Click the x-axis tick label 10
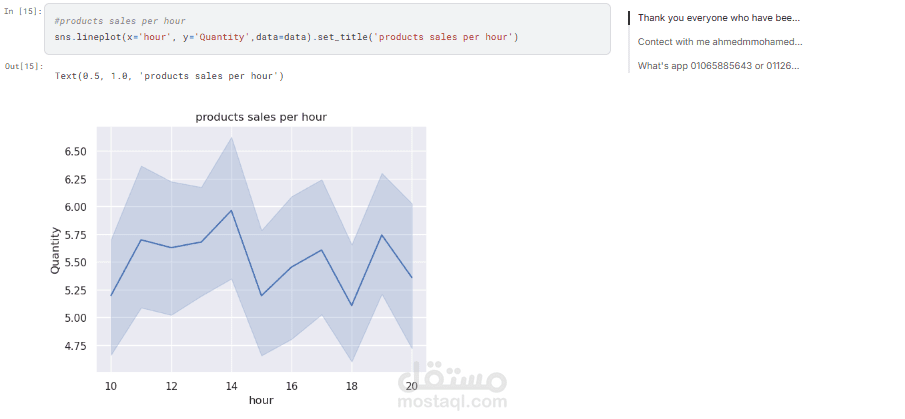905x419 pixels. tap(111, 386)
